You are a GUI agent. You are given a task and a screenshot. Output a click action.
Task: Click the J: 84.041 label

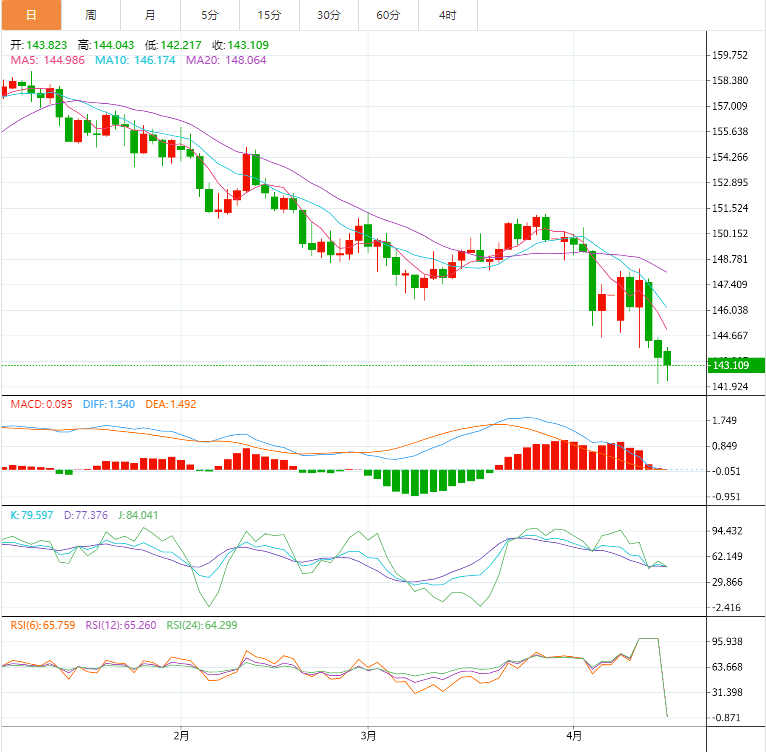pos(138,515)
